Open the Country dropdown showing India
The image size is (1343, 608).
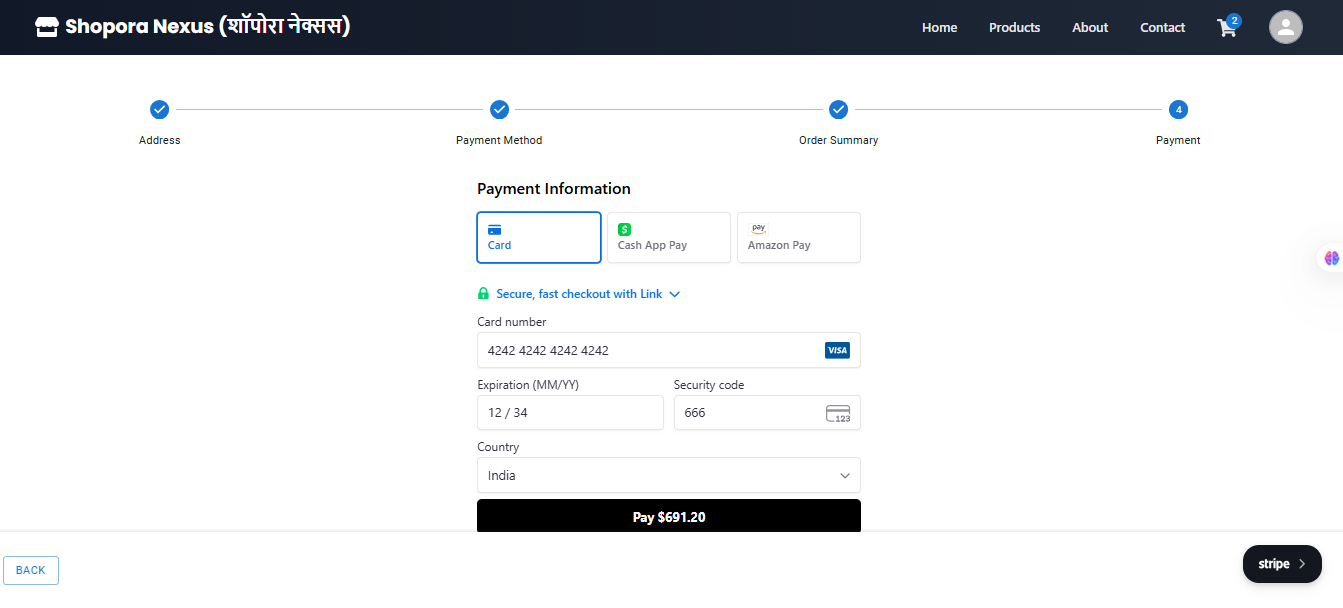pos(669,475)
